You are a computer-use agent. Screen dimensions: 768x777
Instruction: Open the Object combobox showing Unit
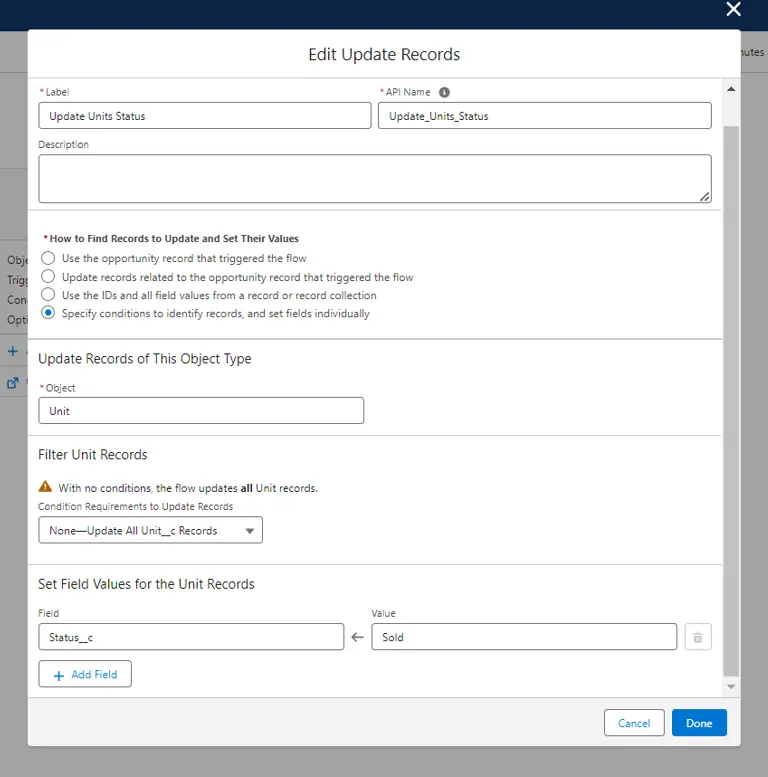pyautogui.click(x=200, y=411)
